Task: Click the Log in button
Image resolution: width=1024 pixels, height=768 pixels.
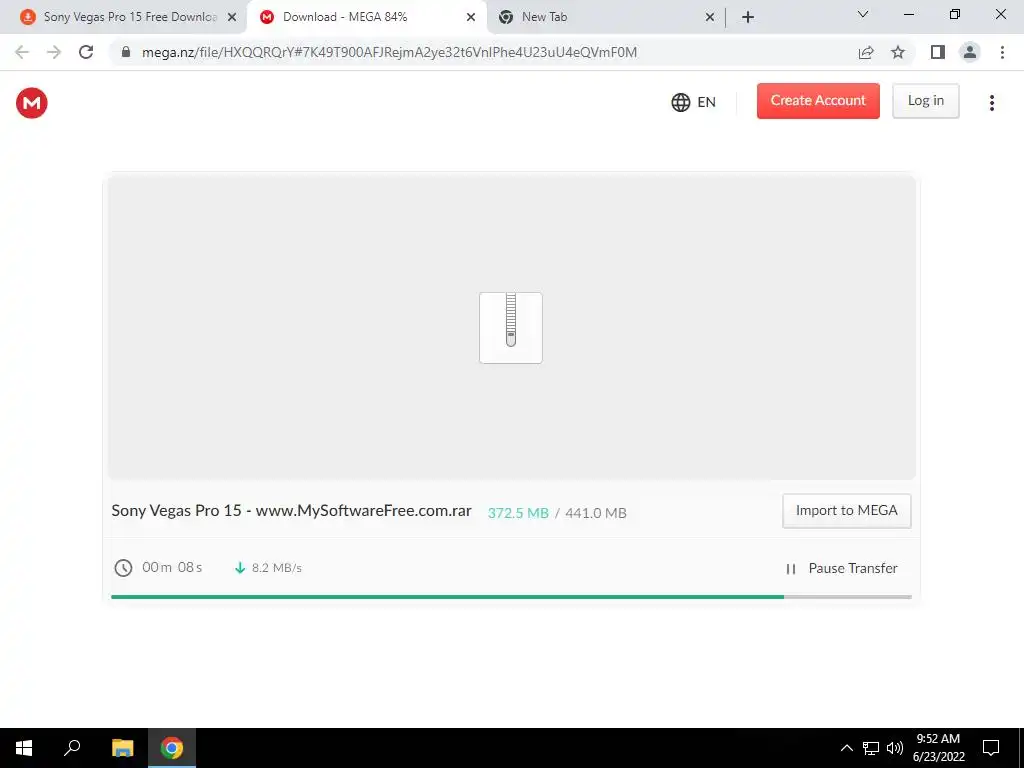Action: [925, 101]
